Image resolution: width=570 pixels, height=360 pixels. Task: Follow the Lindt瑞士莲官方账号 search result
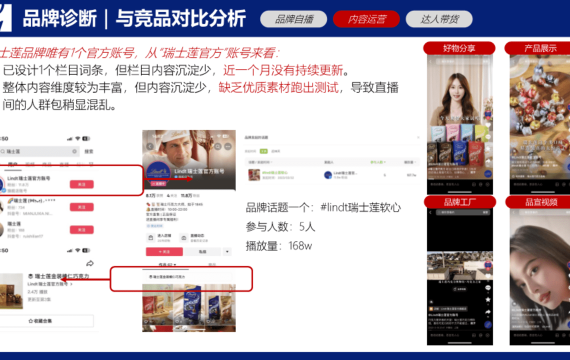pos(81,184)
